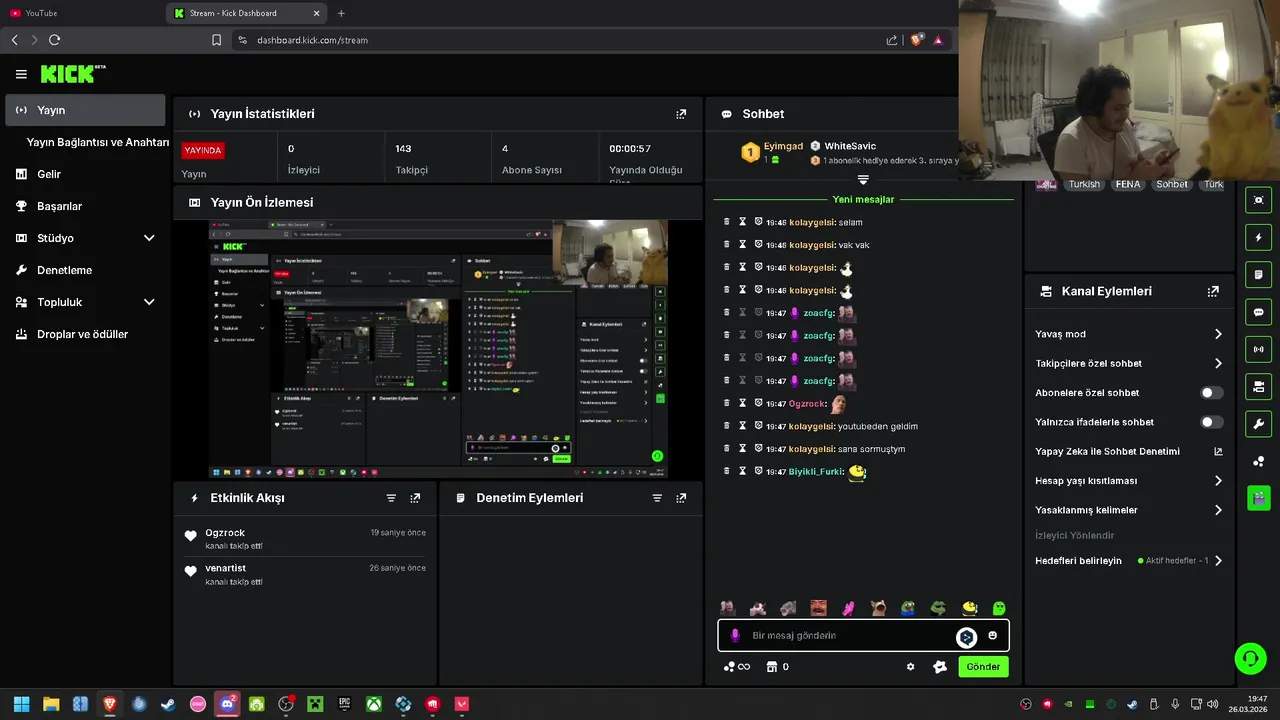This screenshot has height=720, width=1280.
Task: Open chat settings gear icon
Action: tap(910, 667)
